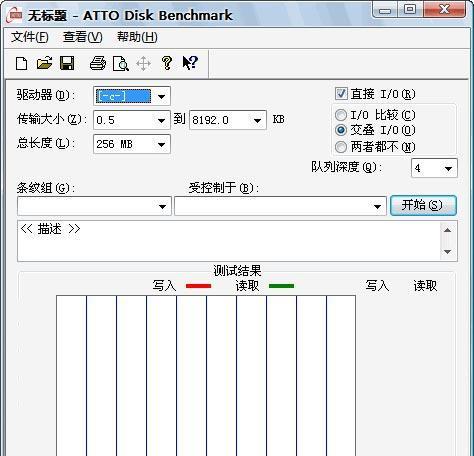This screenshot has height=456, width=474.
Task: Expand the 总长度 256 MB dropdown
Action: click(161, 144)
